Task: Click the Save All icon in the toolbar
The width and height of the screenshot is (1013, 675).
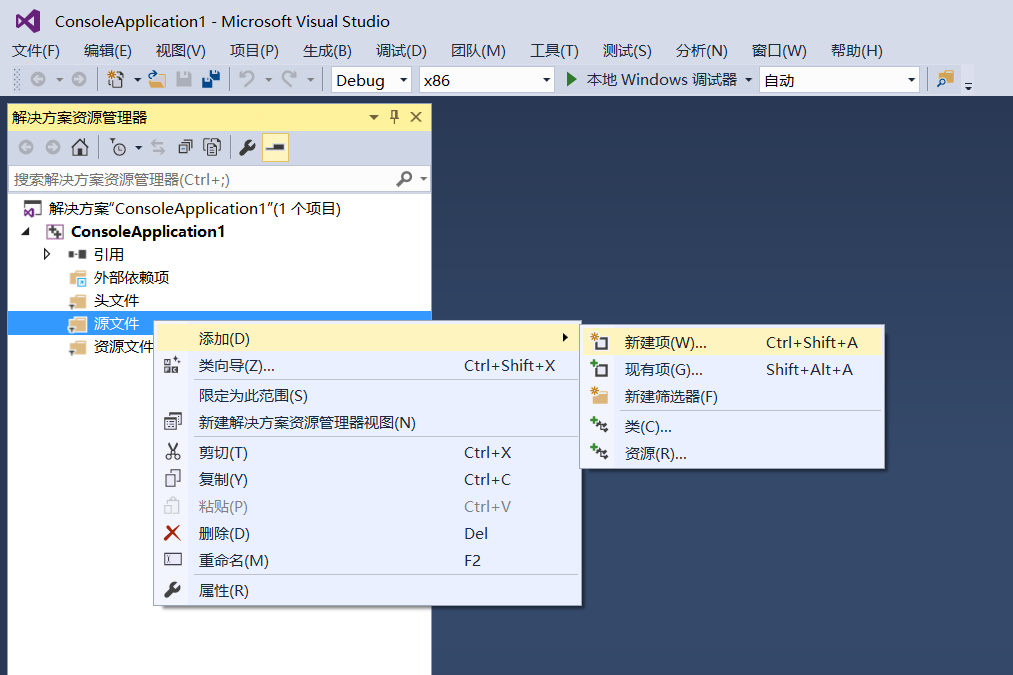Action: point(210,79)
